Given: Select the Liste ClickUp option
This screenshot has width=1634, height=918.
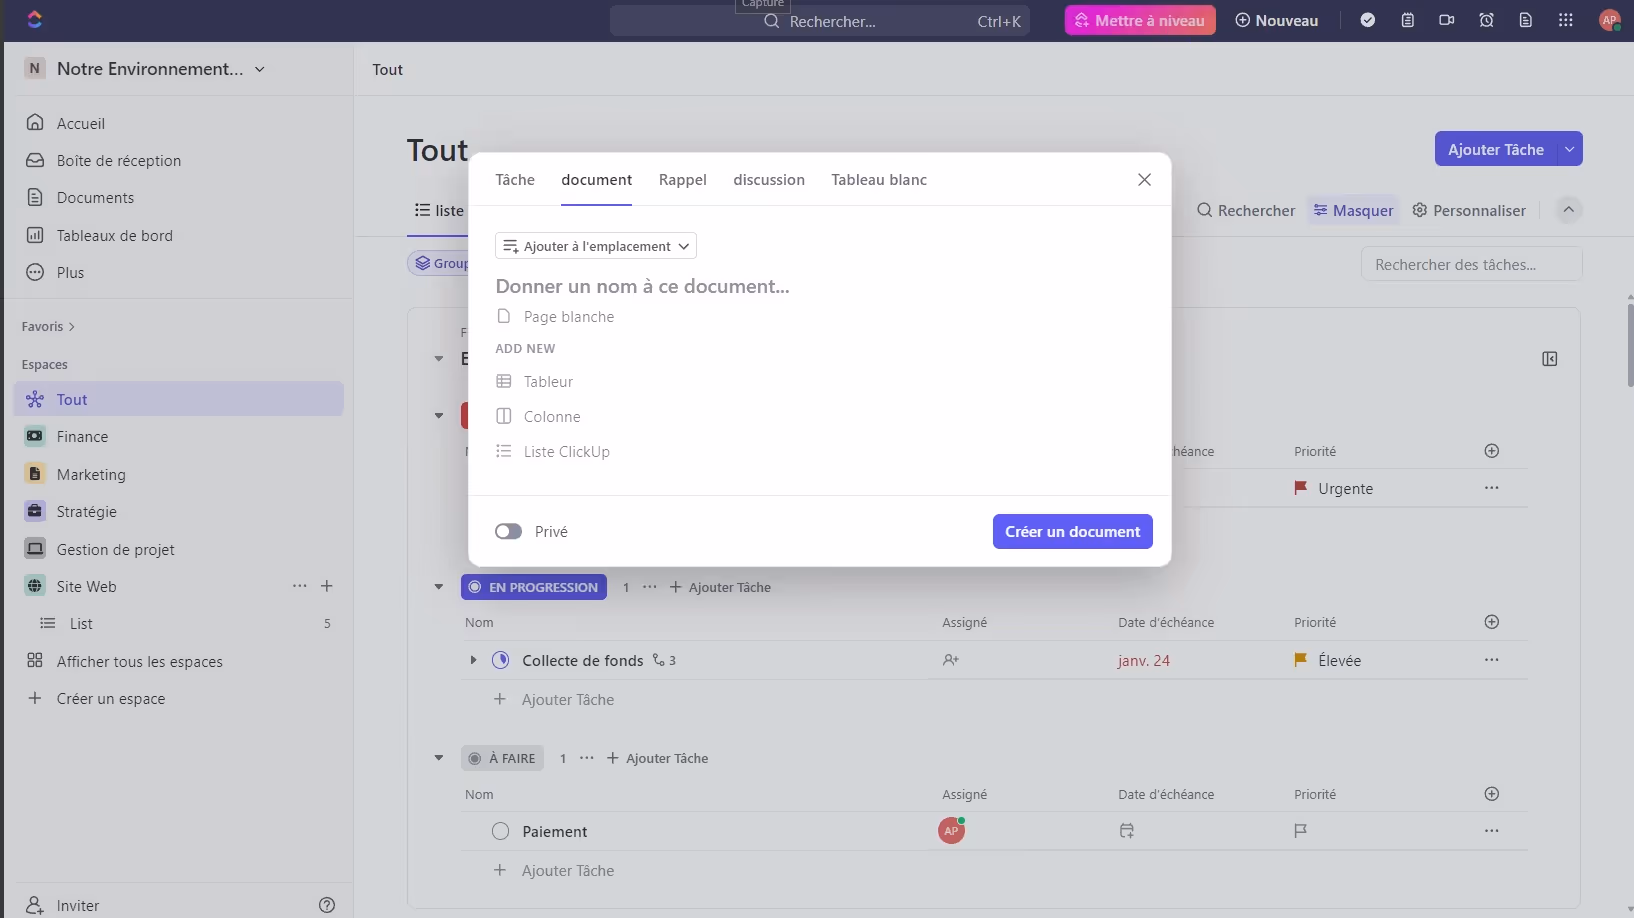Looking at the screenshot, I should click(566, 451).
